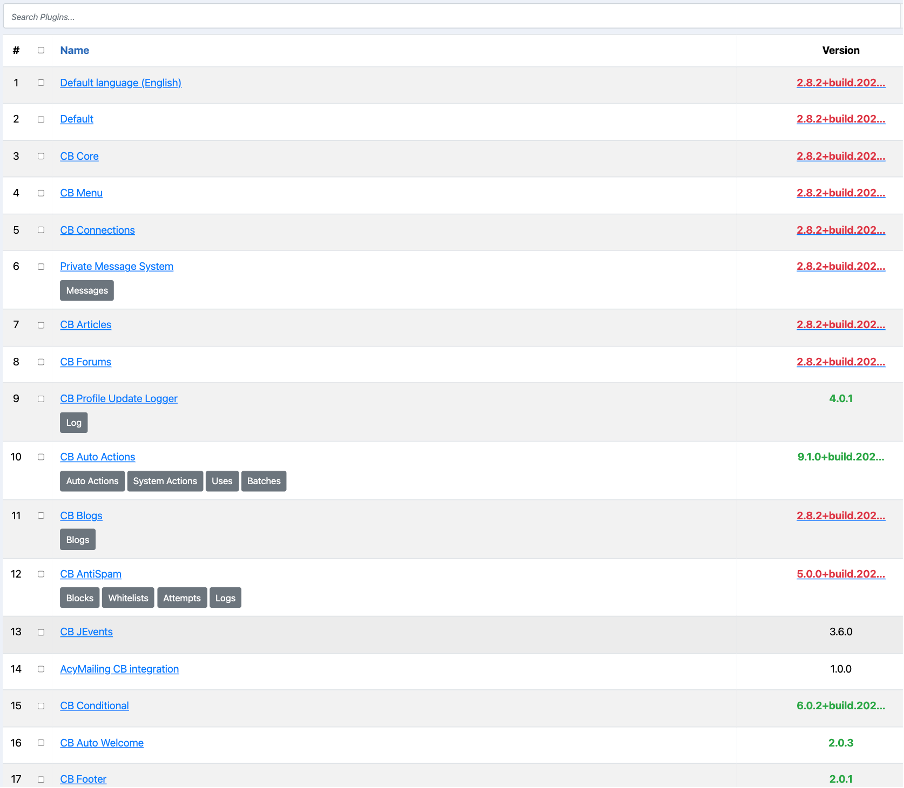Click the Blocks button
Viewport: 904px width, 788px height.
80,598
